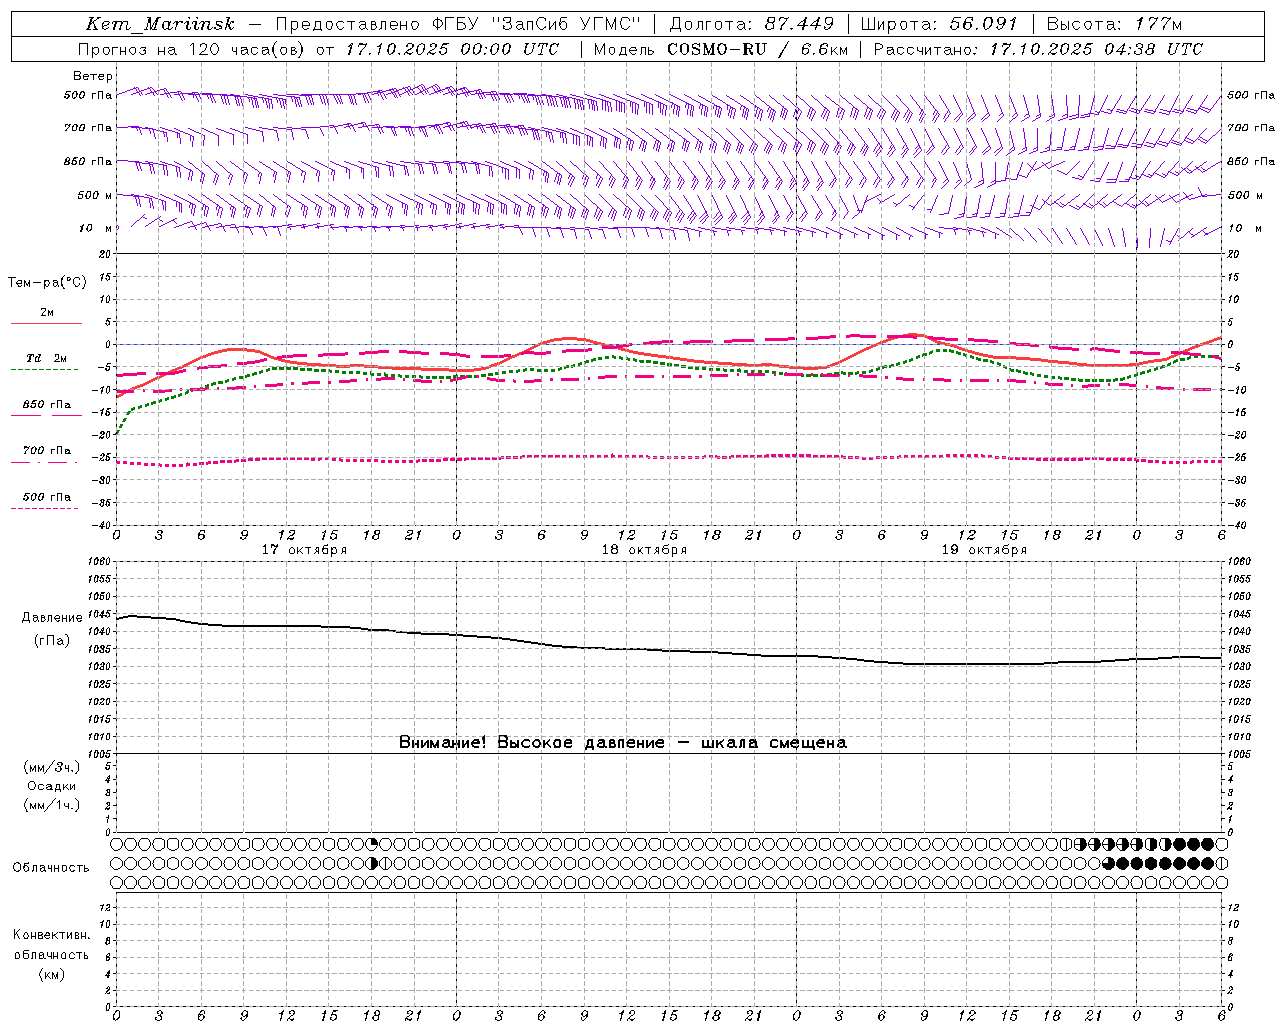Select the Долгота: 87.449 value
Screen dimensions: 1280x1024
[x=753, y=24]
